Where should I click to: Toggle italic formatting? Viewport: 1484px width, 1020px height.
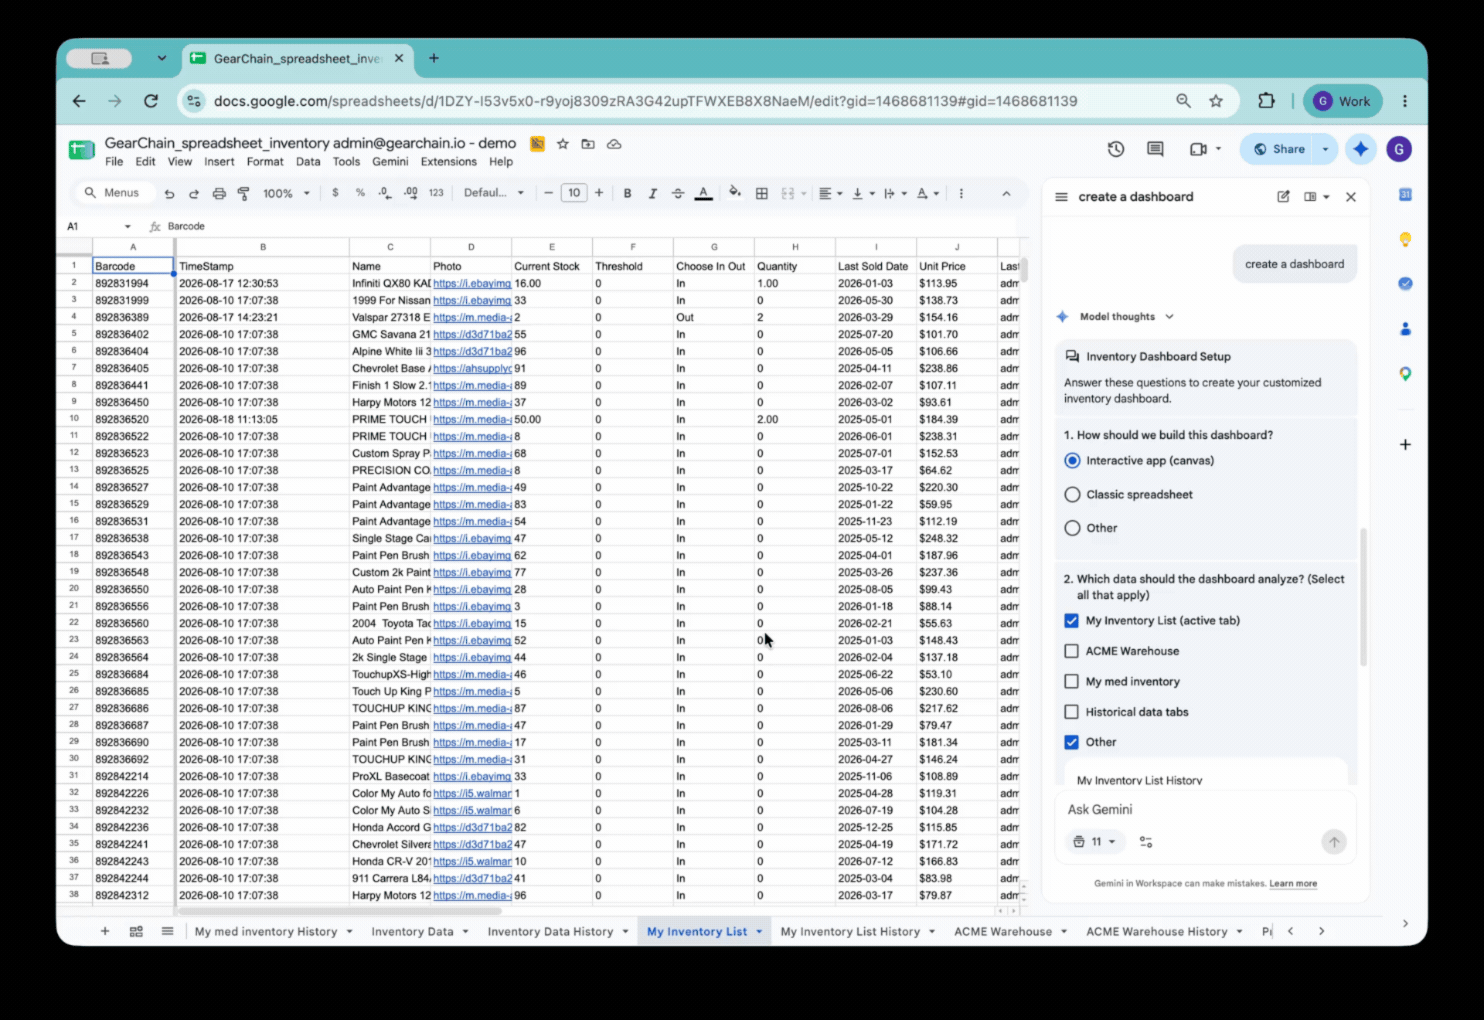[x=653, y=193]
